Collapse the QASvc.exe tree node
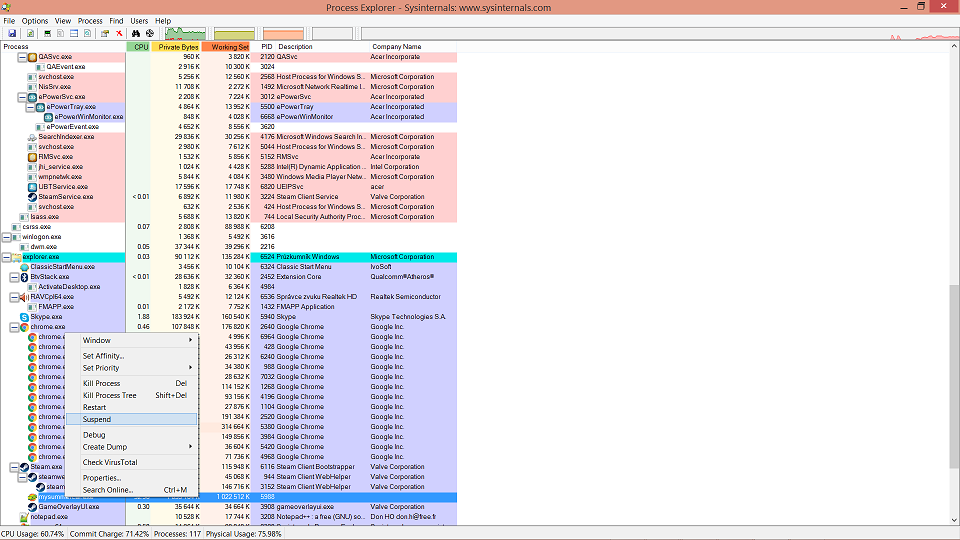Image resolution: width=960 pixels, height=540 pixels. [x=22, y=57]
